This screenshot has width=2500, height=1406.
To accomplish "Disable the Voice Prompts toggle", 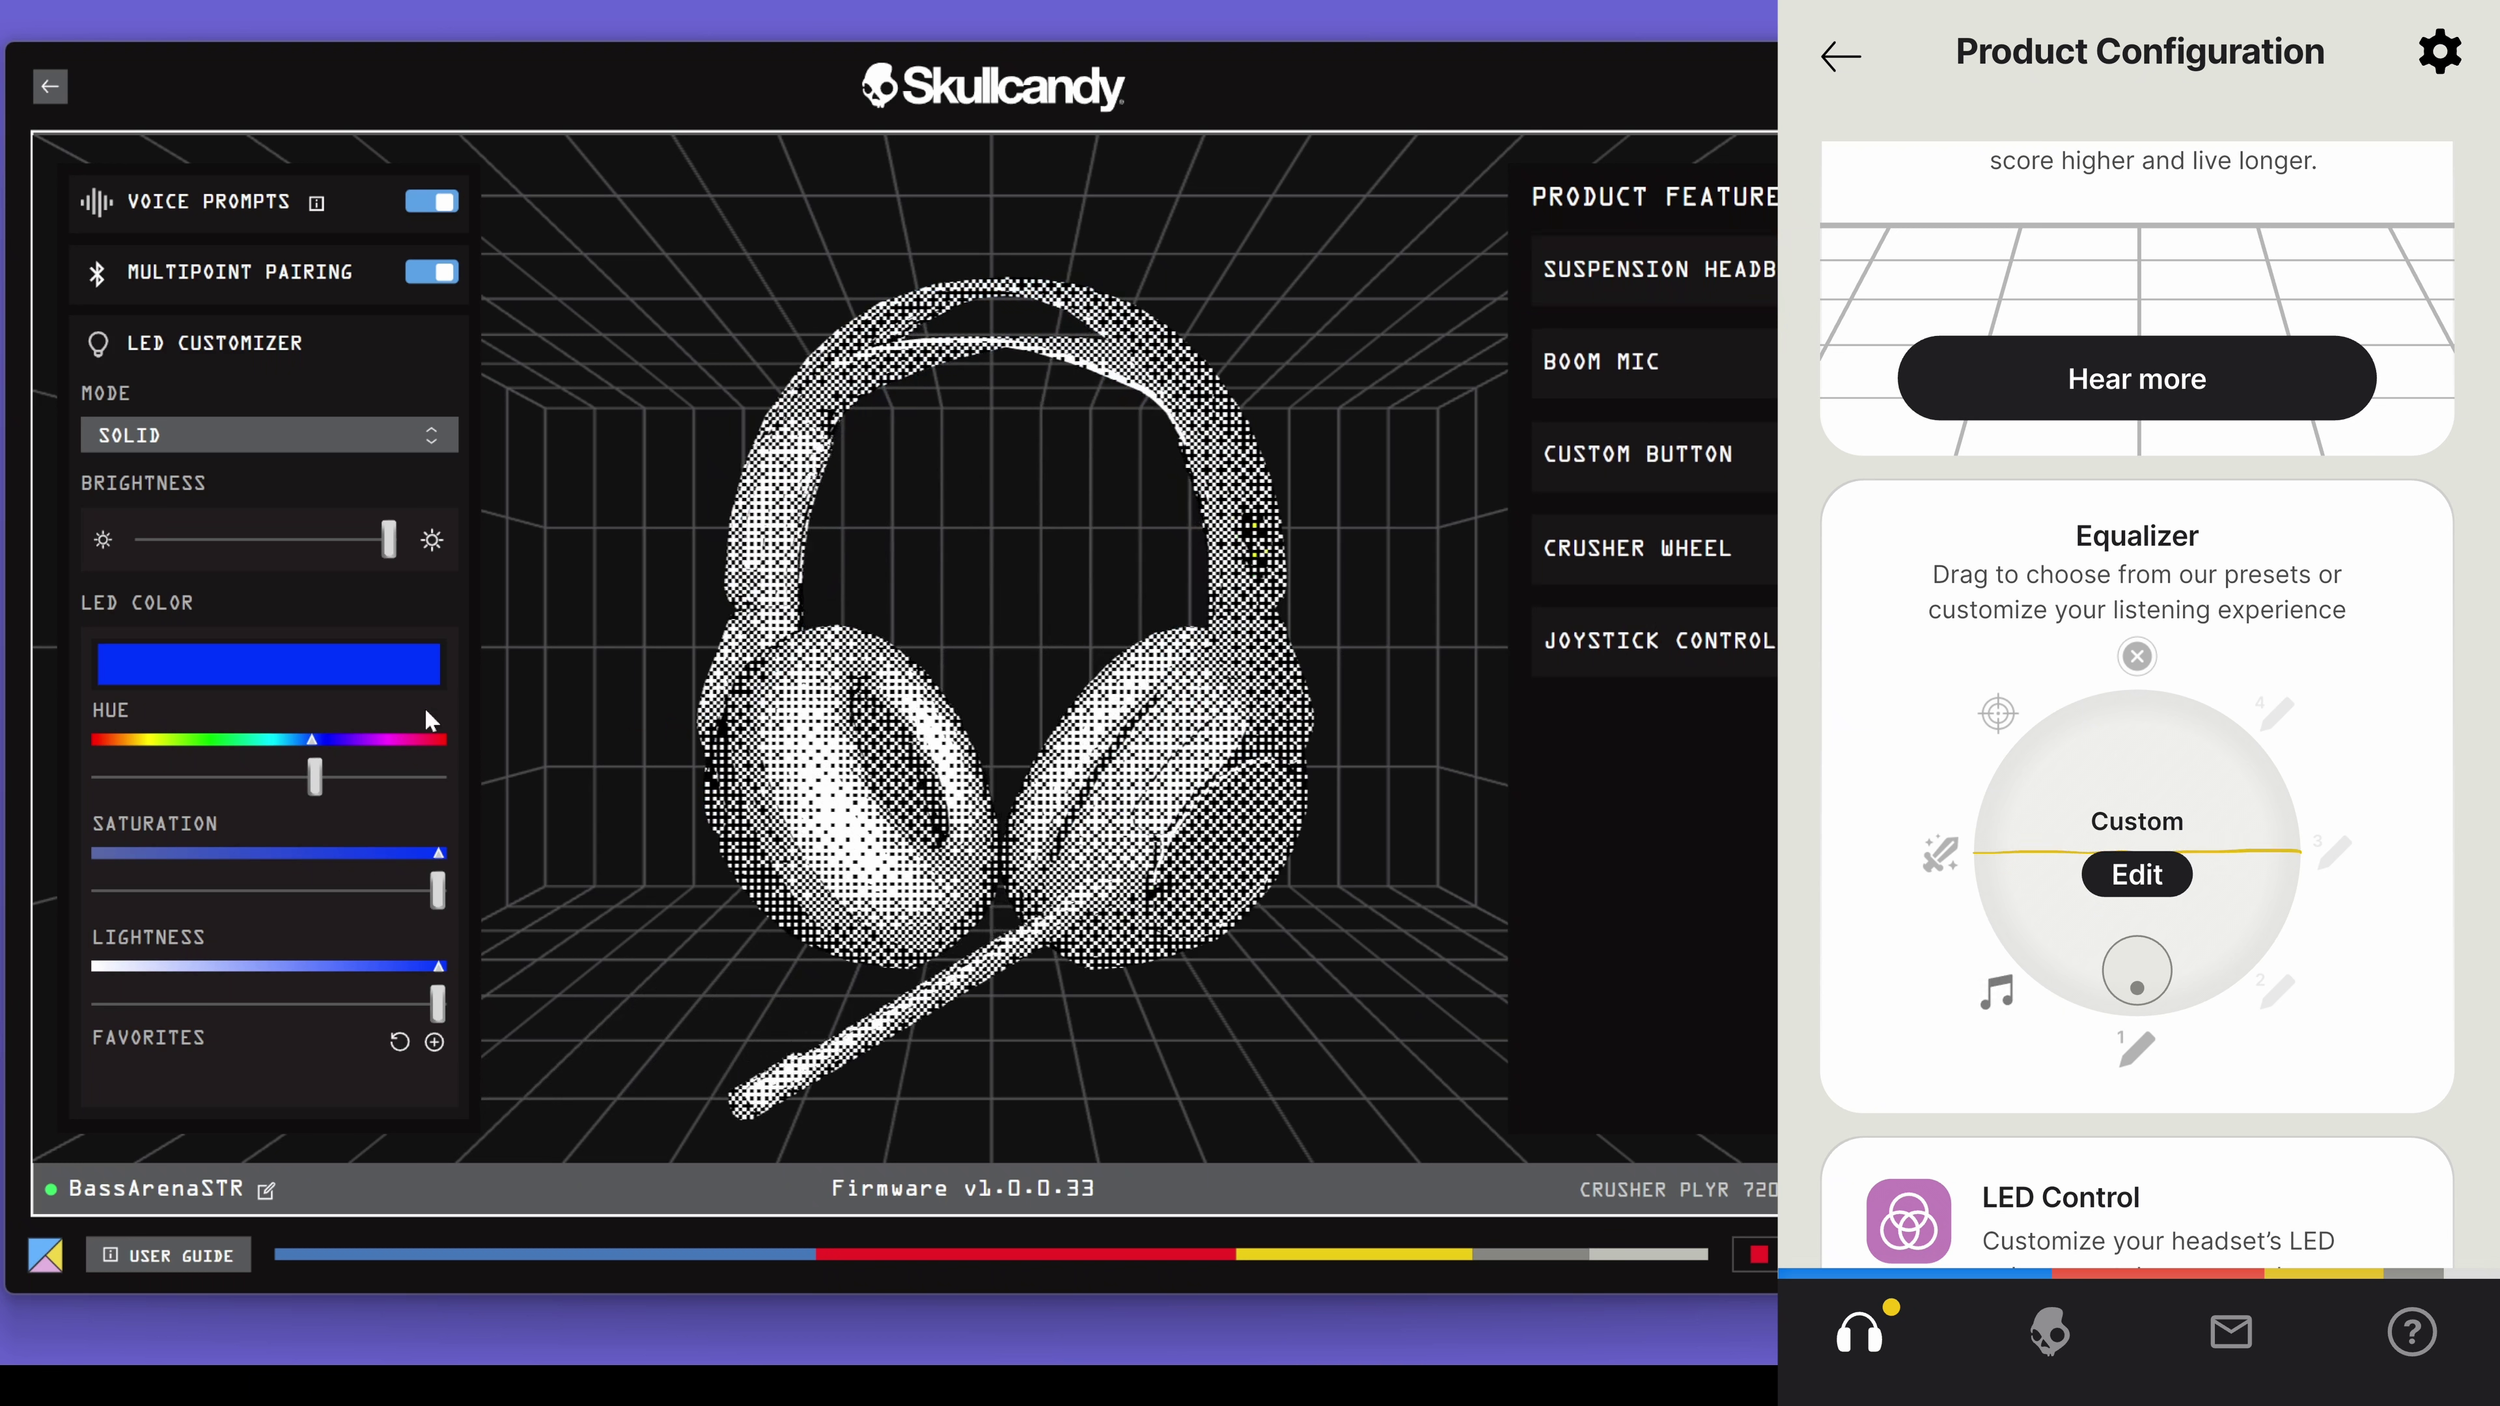I will point(431,201).
